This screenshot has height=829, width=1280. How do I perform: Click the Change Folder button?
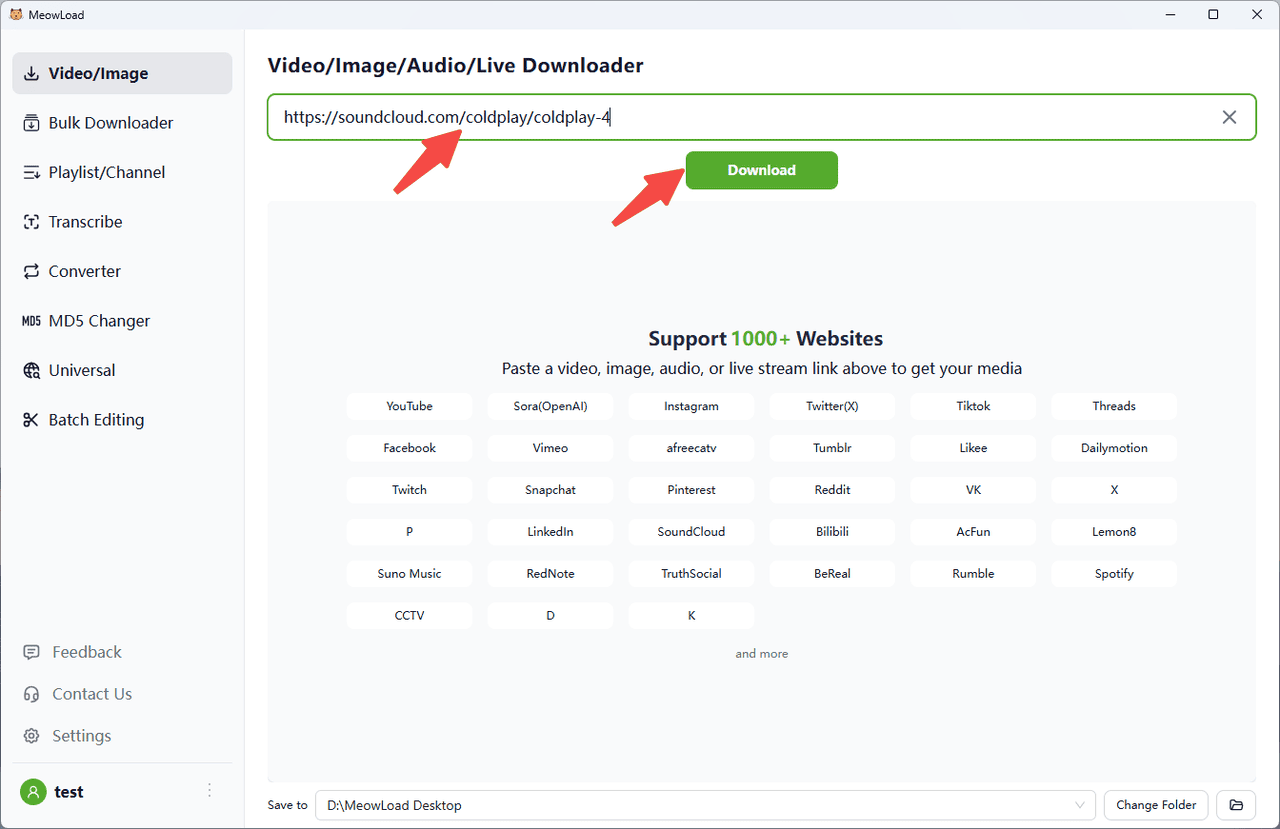1156,805
